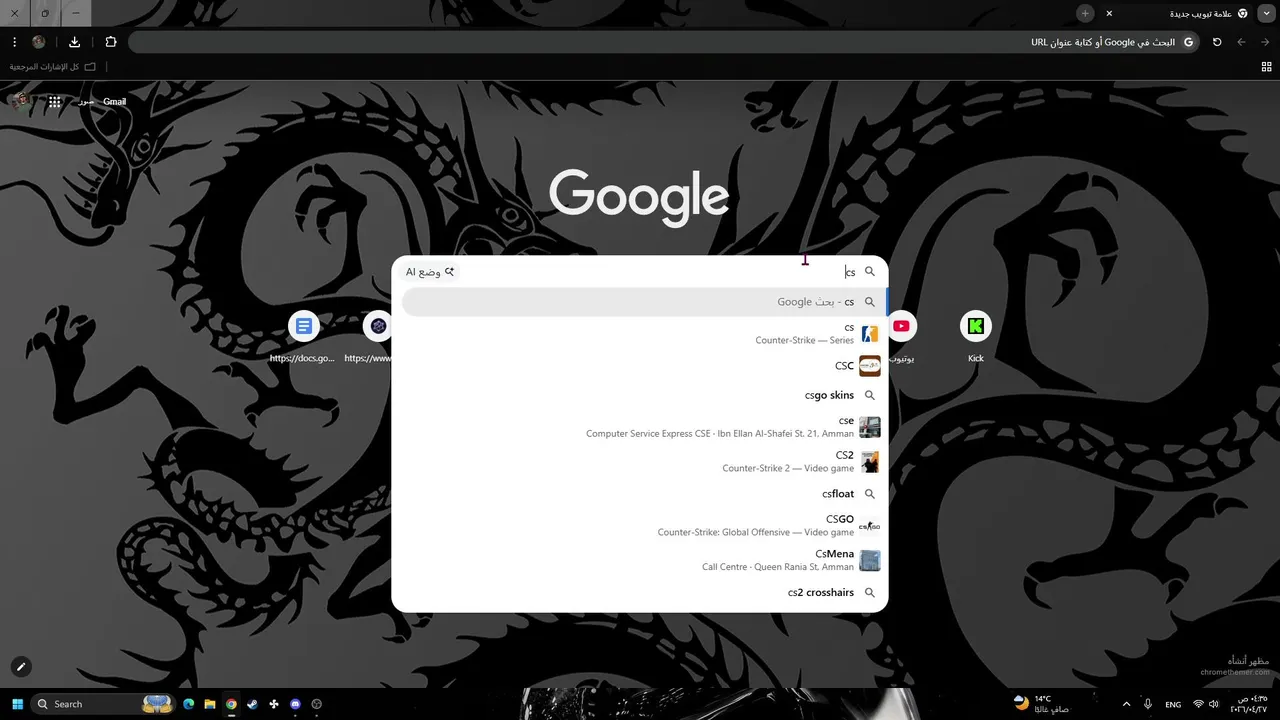Open the pinwheel app in taskbar

(x=274, y=704)
